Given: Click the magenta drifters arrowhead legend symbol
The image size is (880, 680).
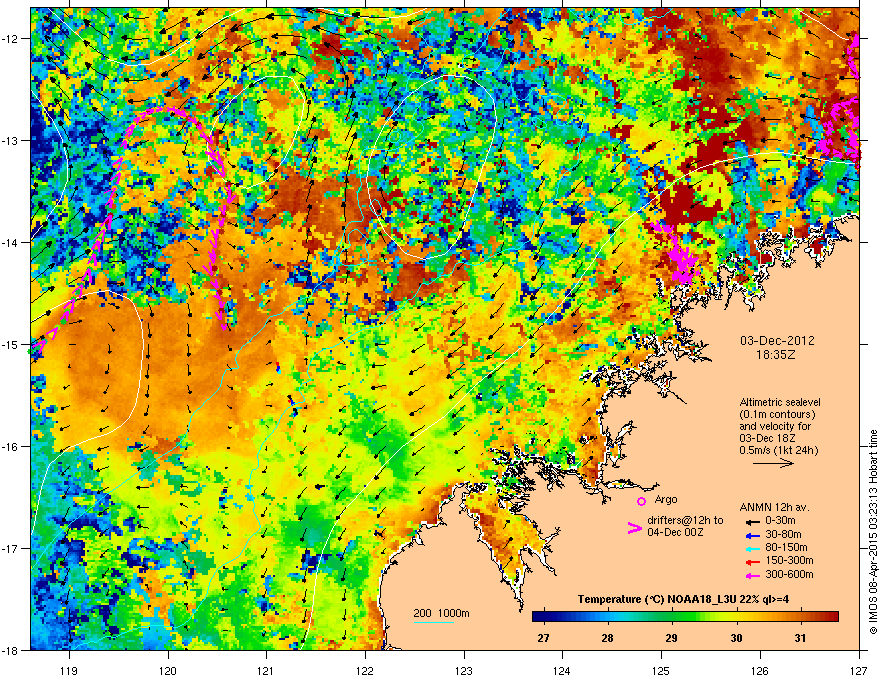Looking at the screenshot, I should point(634,528).
